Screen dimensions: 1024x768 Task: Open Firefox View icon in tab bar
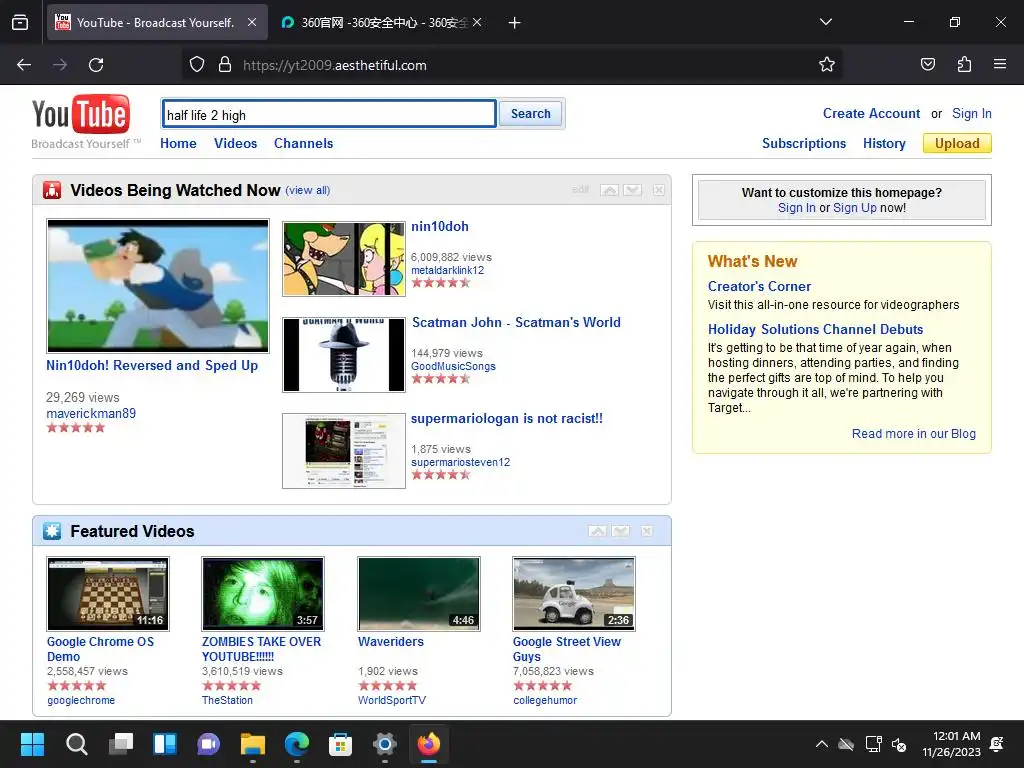pos(20,23)
